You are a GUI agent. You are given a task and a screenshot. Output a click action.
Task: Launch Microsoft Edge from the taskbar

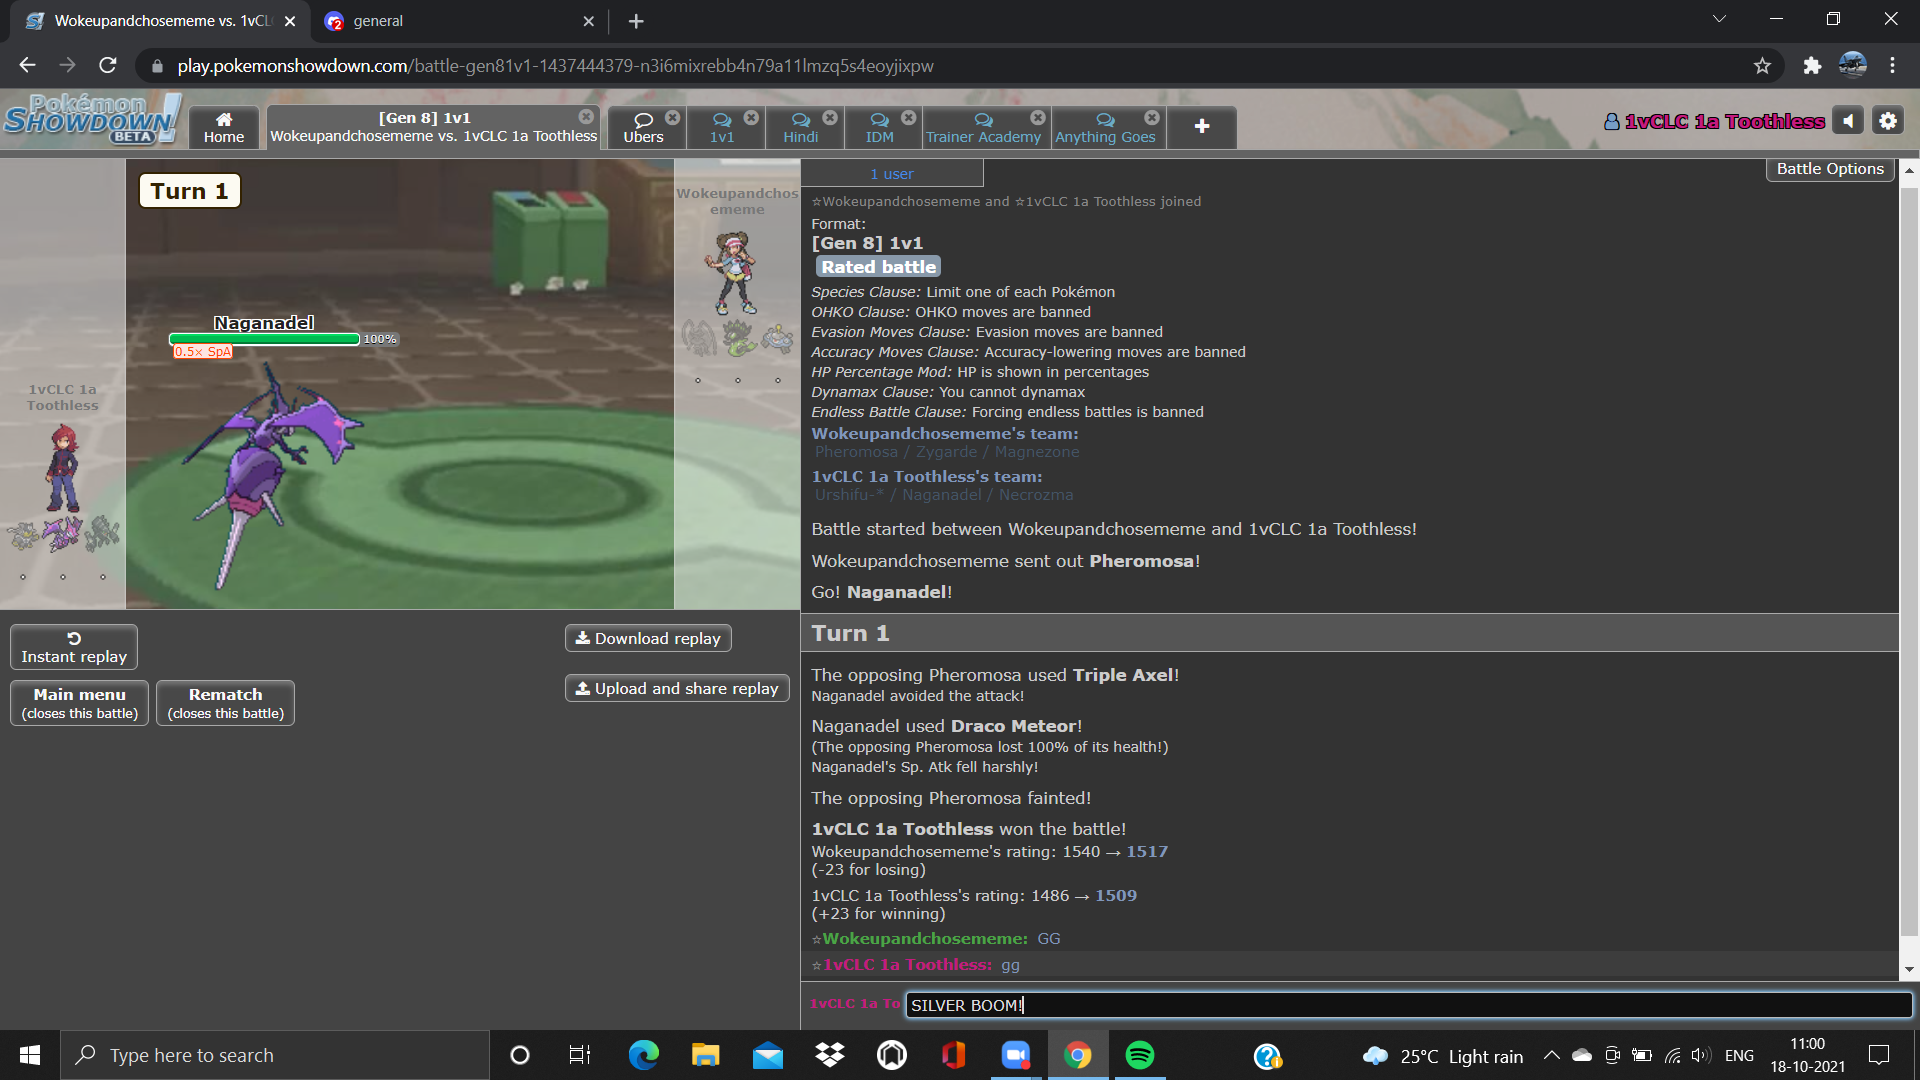pos(643,1055)
